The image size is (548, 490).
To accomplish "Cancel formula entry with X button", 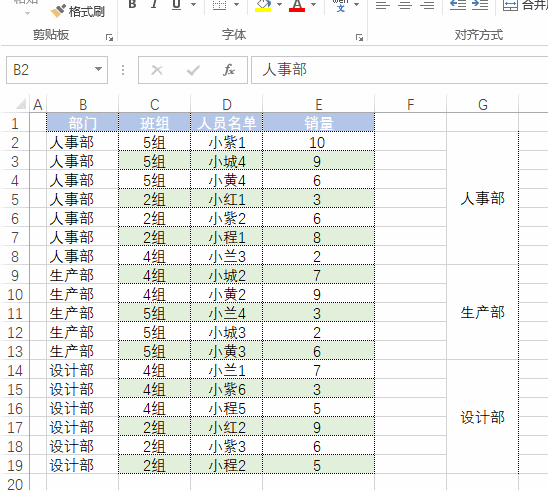I will pos(157,70).
